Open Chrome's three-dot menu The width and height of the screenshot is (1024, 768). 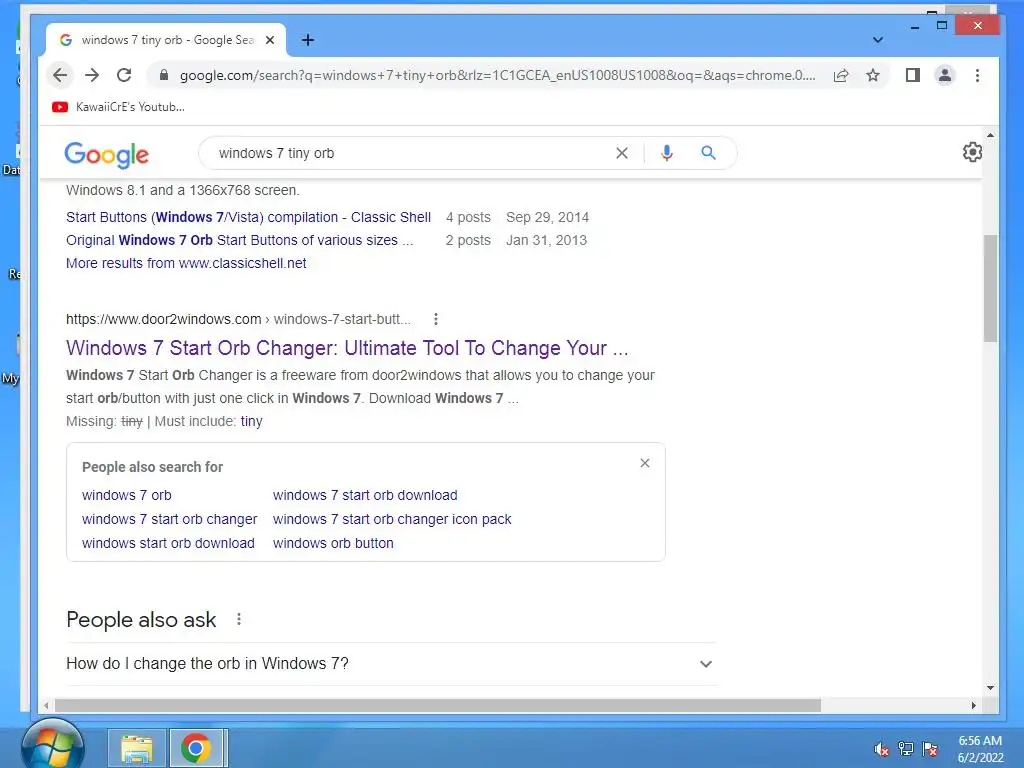pos(977,75)
